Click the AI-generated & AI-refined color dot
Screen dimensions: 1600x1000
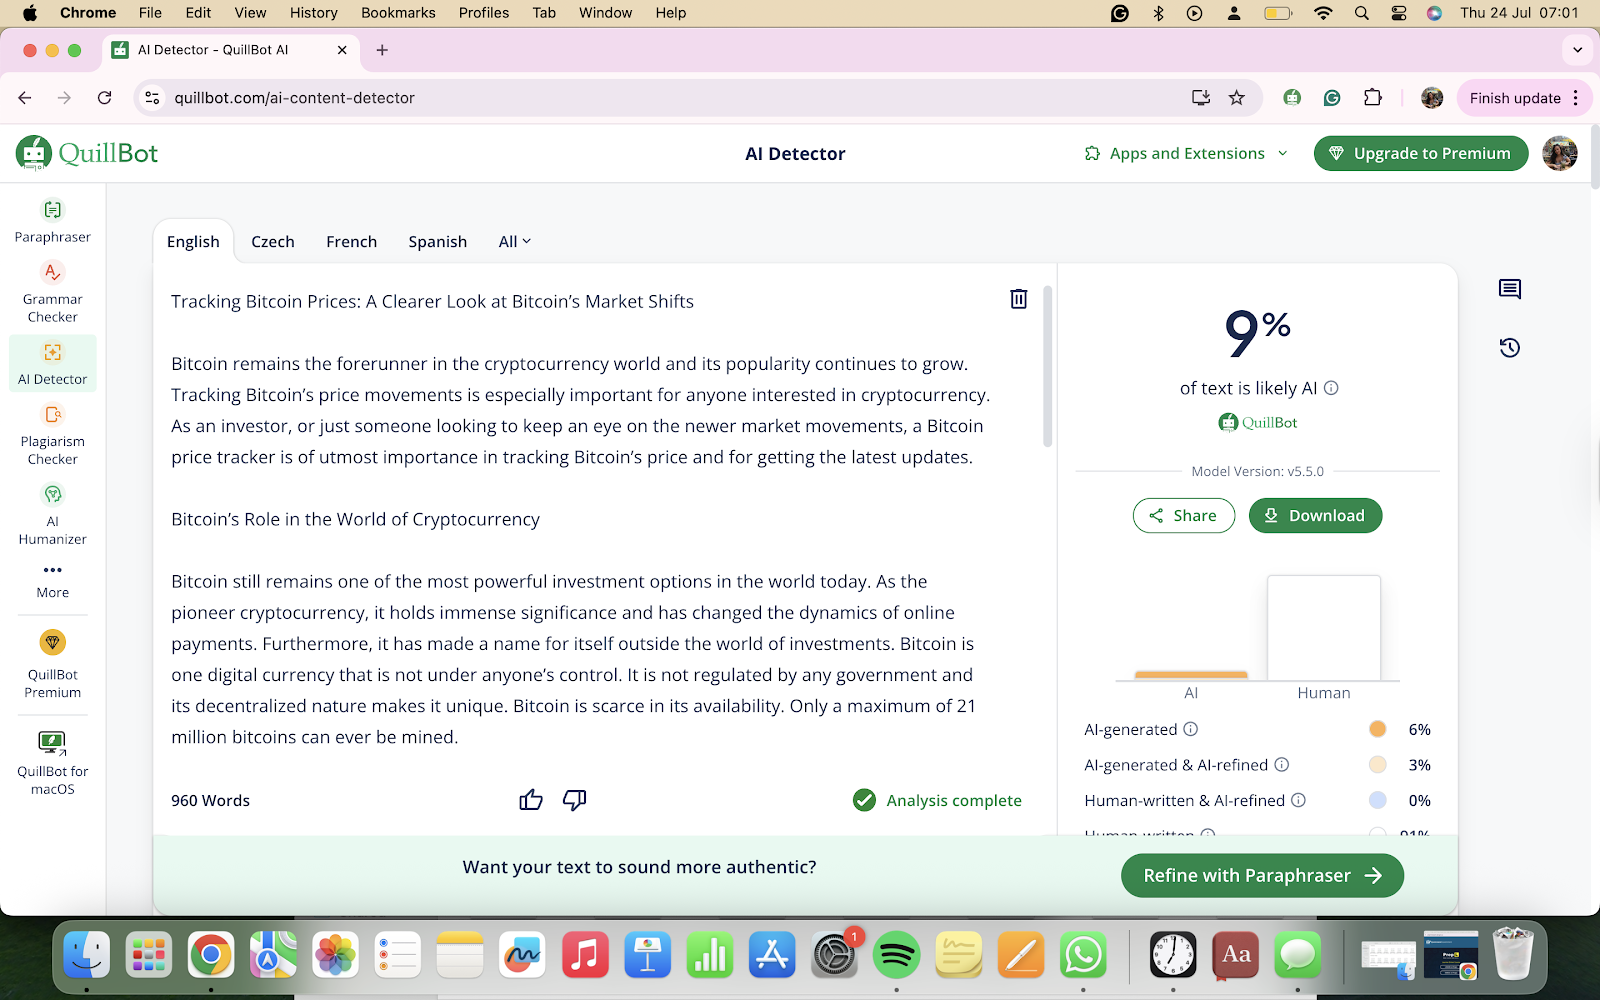click(1377, 765)
